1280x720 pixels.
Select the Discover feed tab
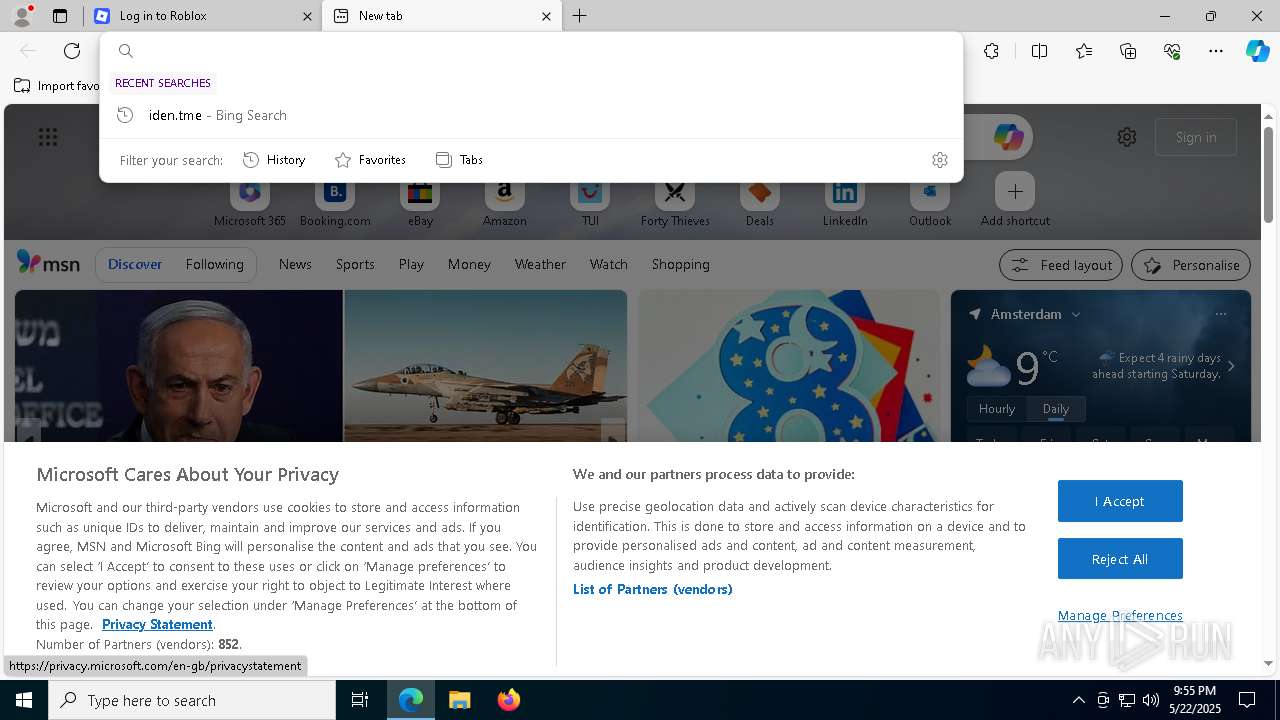tap(135, 264)
